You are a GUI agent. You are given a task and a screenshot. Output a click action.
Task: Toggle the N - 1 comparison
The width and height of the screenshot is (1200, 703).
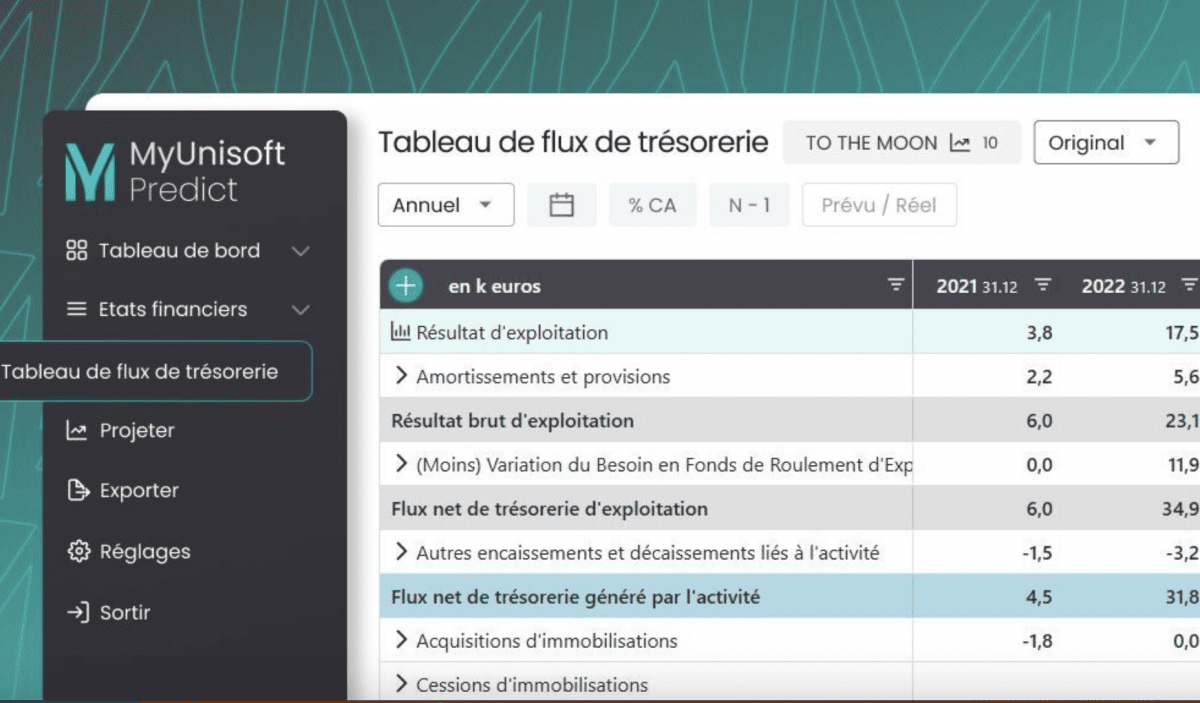pos(749,205)
